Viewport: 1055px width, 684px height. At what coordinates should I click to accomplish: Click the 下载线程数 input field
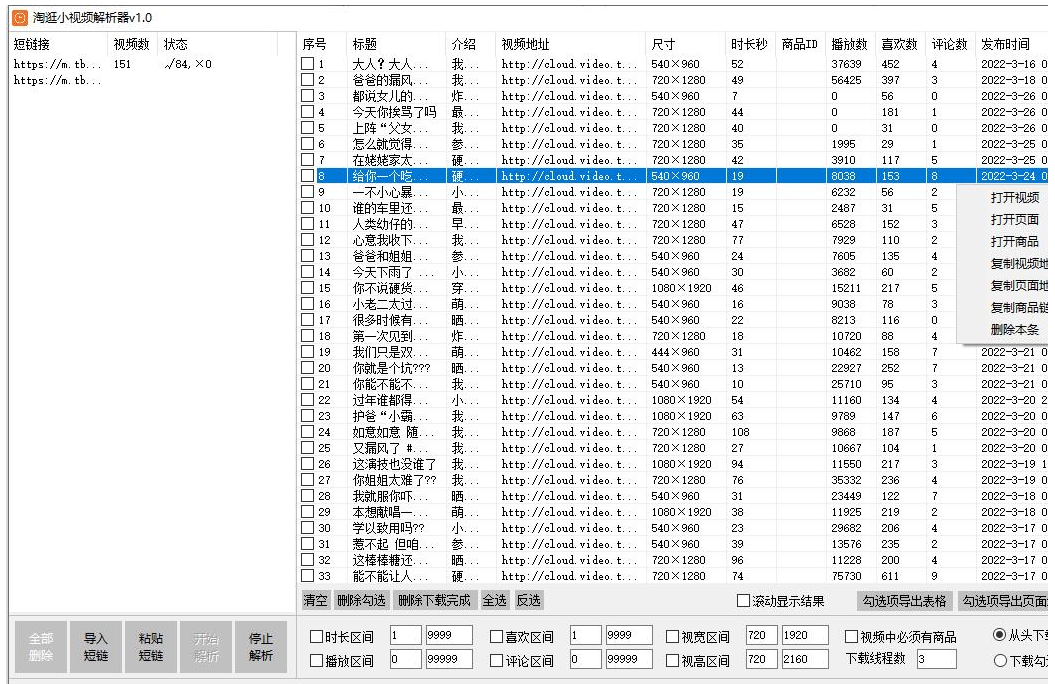click(x=935, y=659)
